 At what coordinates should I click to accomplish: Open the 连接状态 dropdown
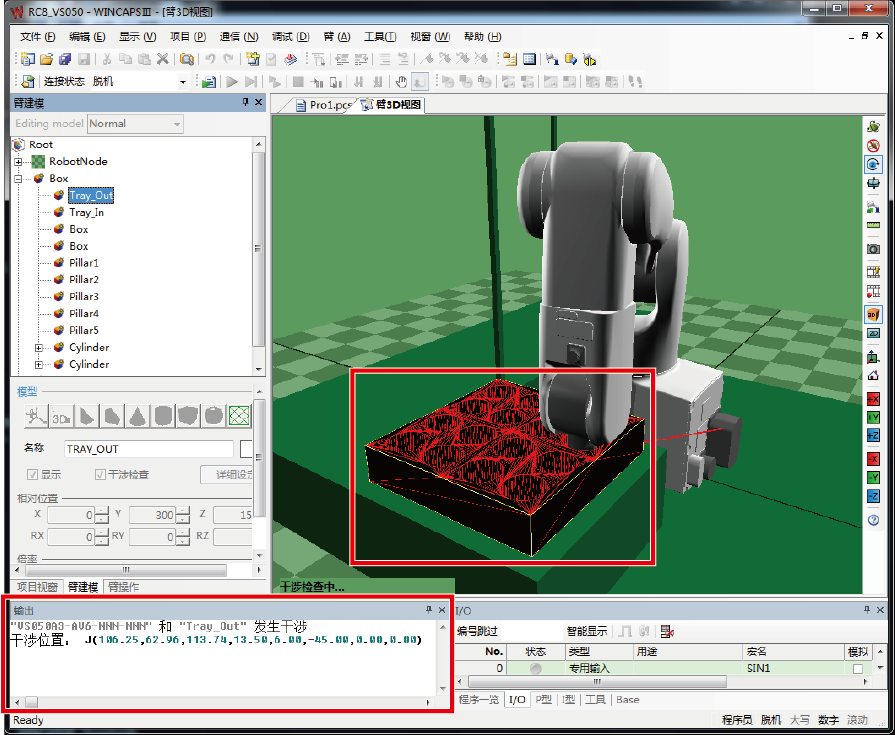click(x=183, y=82)
